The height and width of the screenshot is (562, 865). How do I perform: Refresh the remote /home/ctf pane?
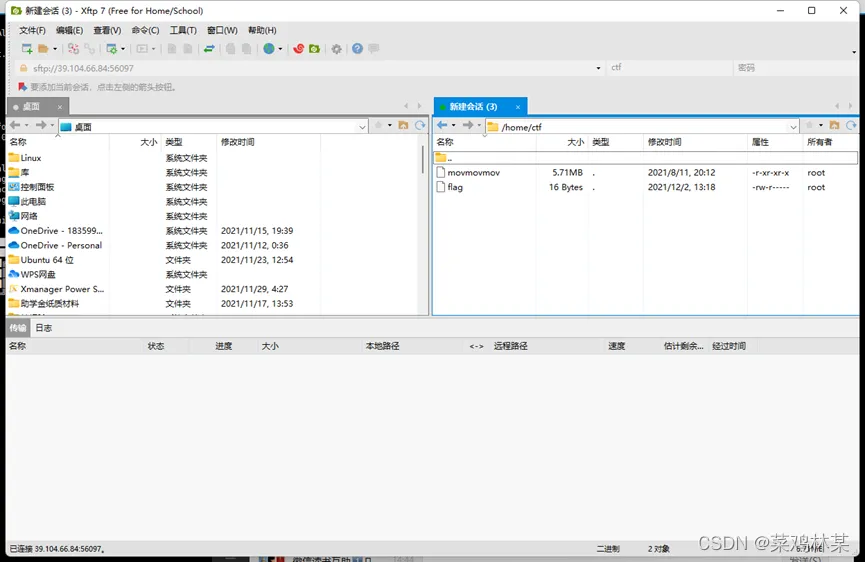pyautogui.click(x=851, y=126)
